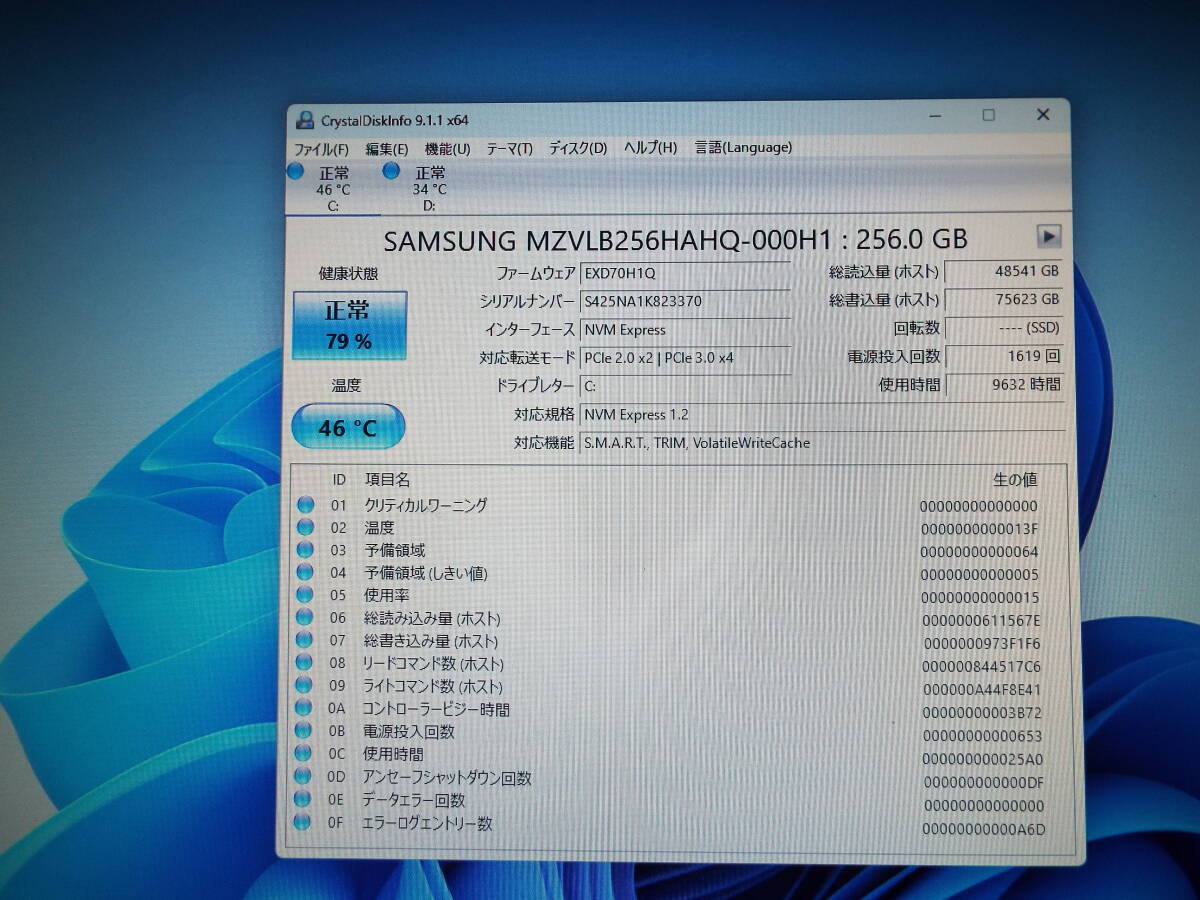Screen dimensions: 1200x900
Task: Click the drive letter field C:
Action: click(x=685, y=385)
